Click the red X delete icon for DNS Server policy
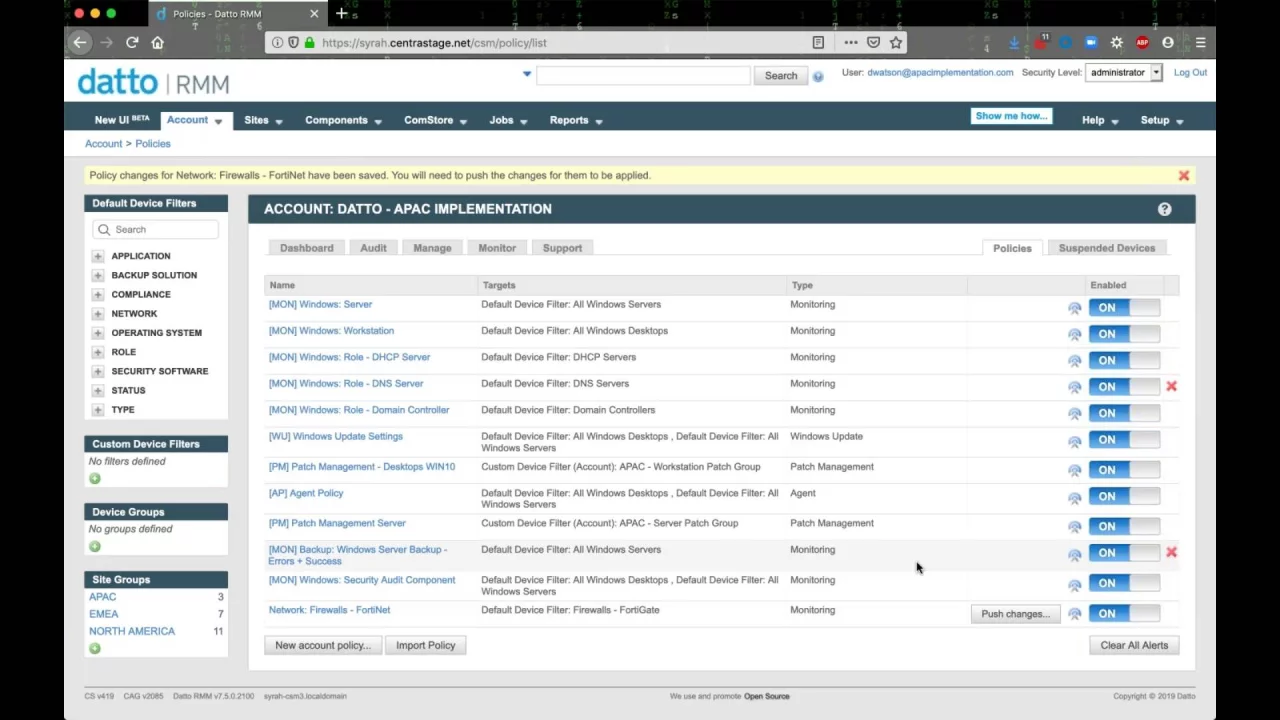 (1171, 386)
